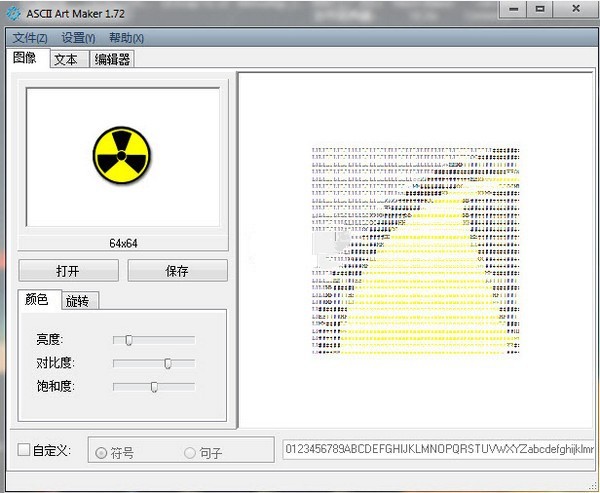Select the 符号 radio button
This screenshot has width=600, height=493.
tap(101, 453)
